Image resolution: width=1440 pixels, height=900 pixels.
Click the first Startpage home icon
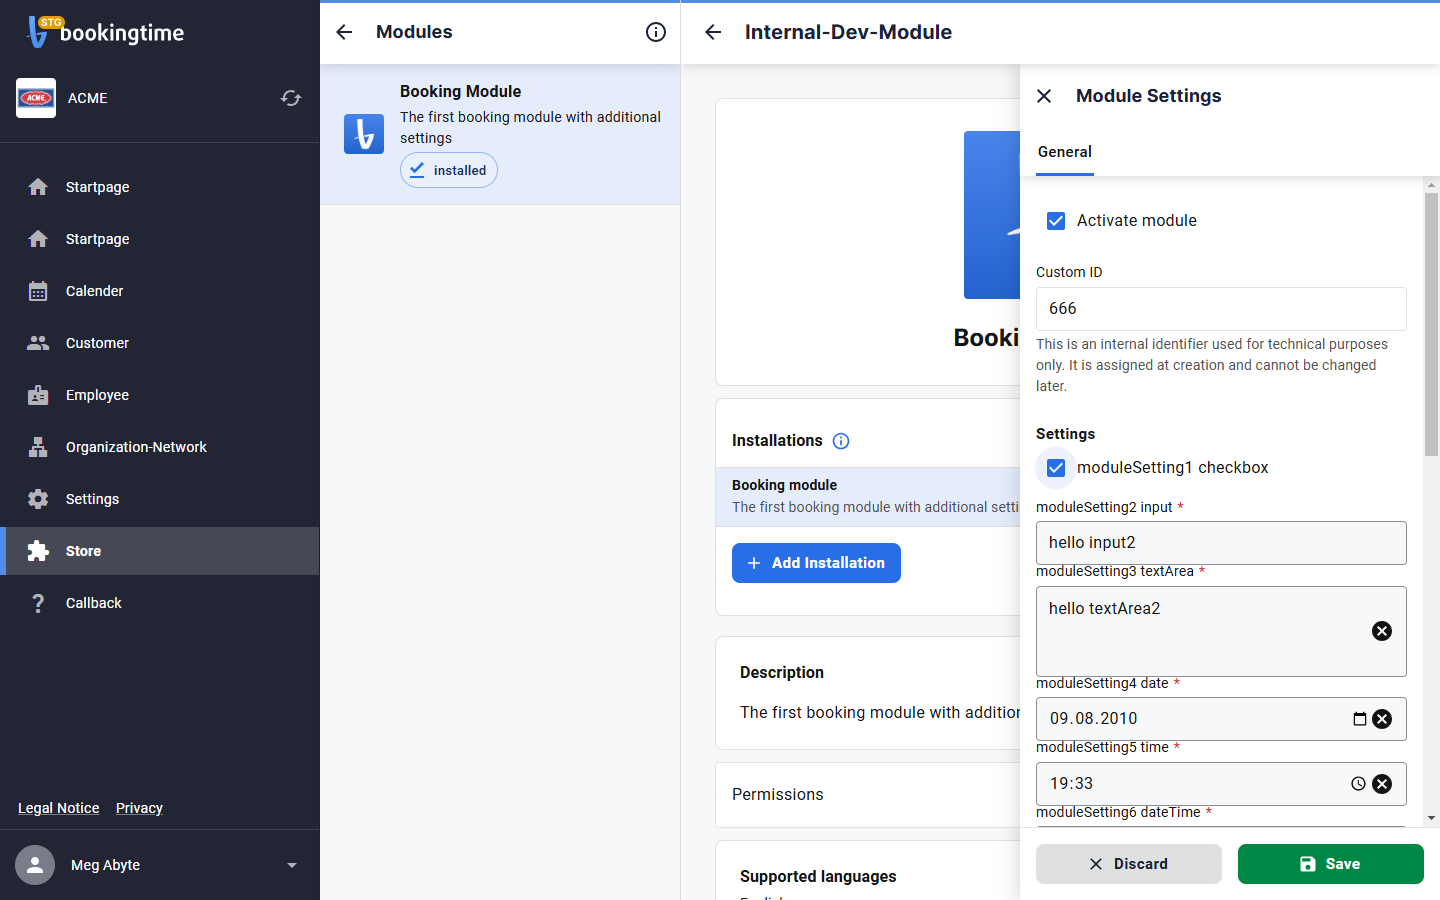click(x=38, y=187)
